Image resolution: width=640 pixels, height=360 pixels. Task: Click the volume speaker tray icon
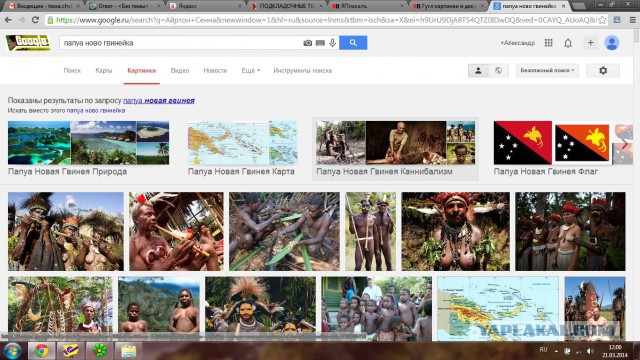(x=590, y=351)
